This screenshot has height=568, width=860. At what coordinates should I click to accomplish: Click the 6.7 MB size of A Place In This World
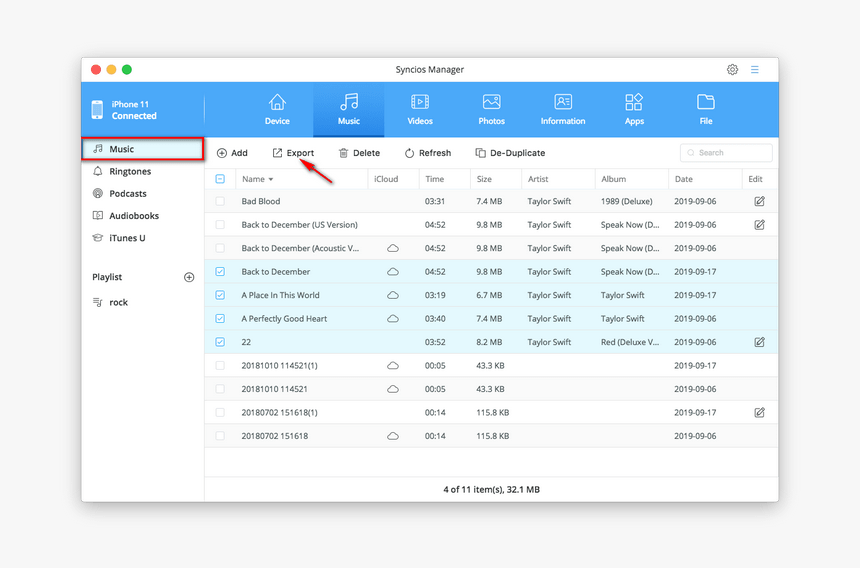point(489,295)
